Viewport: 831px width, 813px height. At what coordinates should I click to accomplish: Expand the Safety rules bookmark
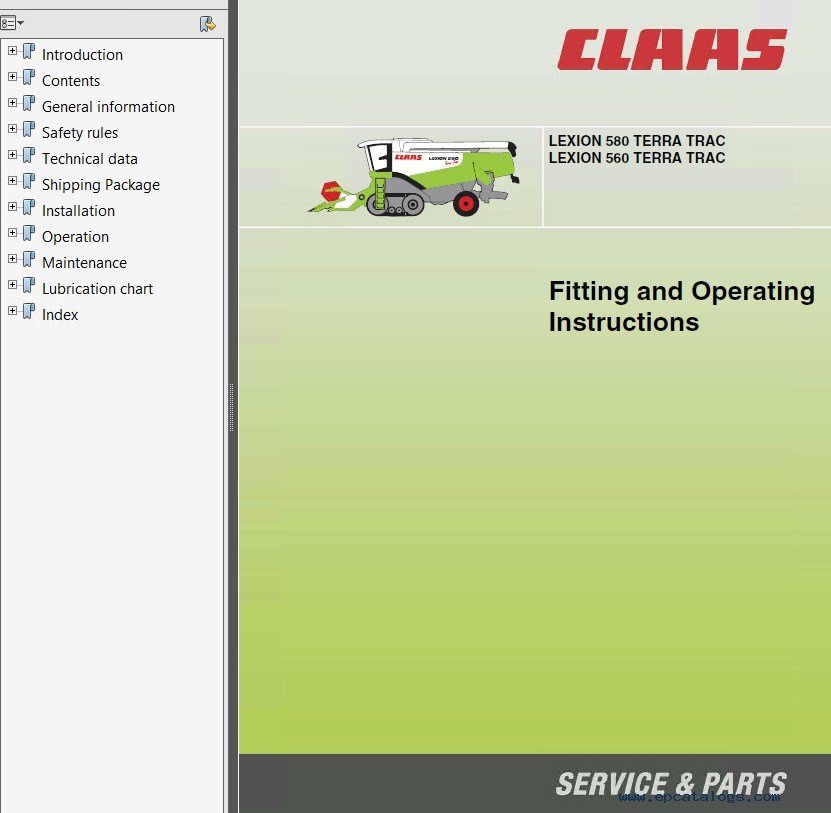12,129
